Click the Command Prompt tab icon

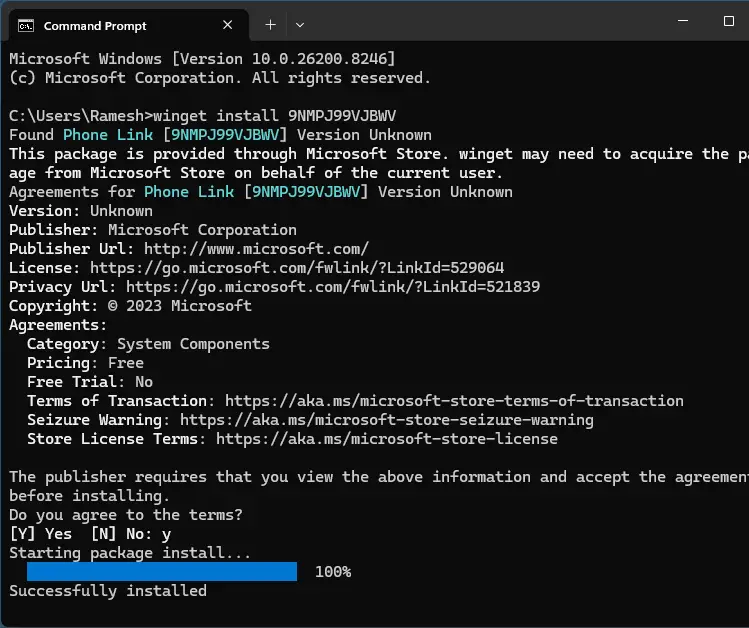[26, 25]
